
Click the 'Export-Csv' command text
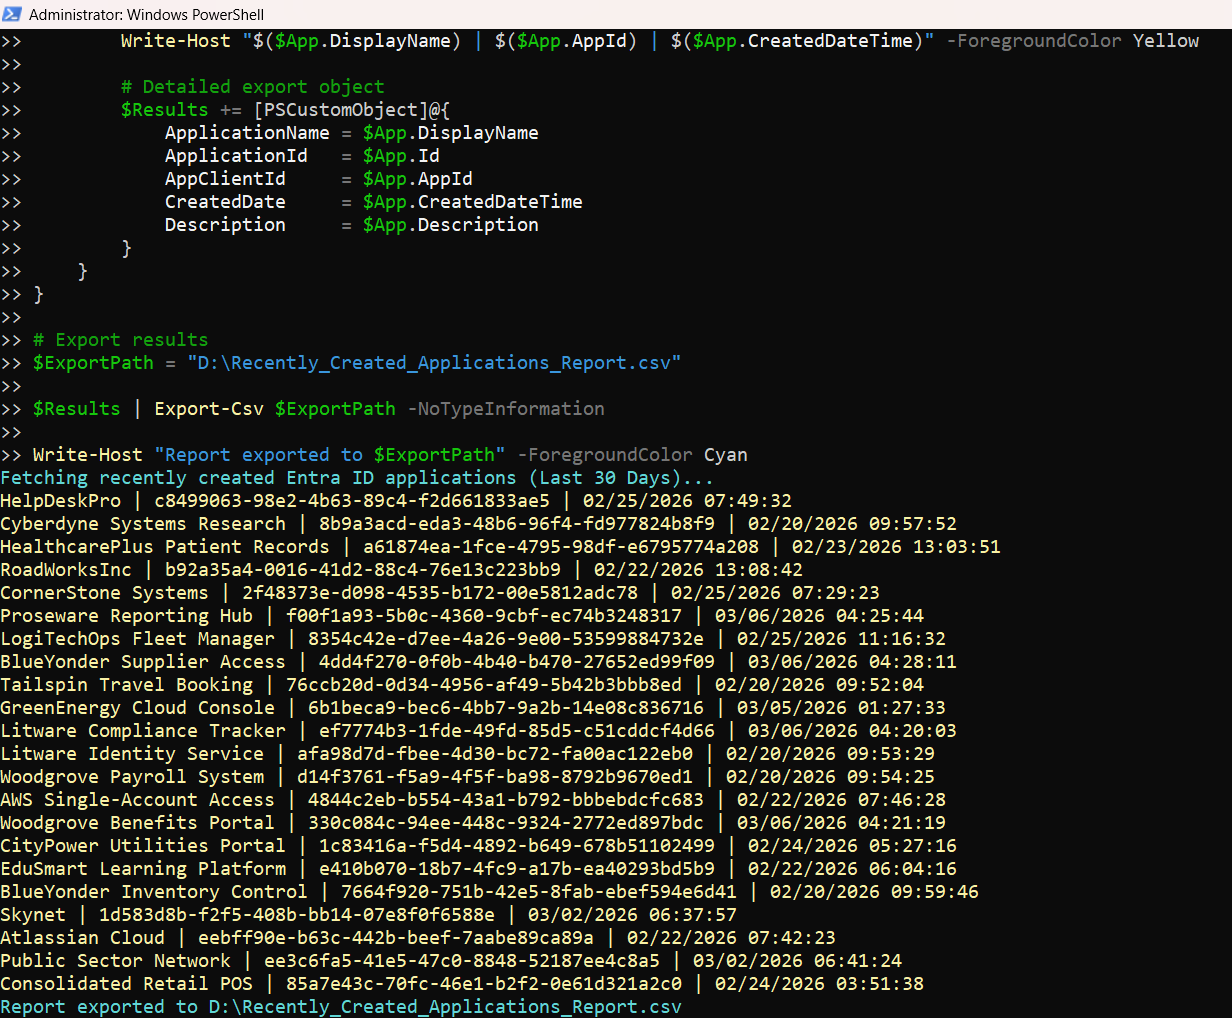click(x=208, y=409)
